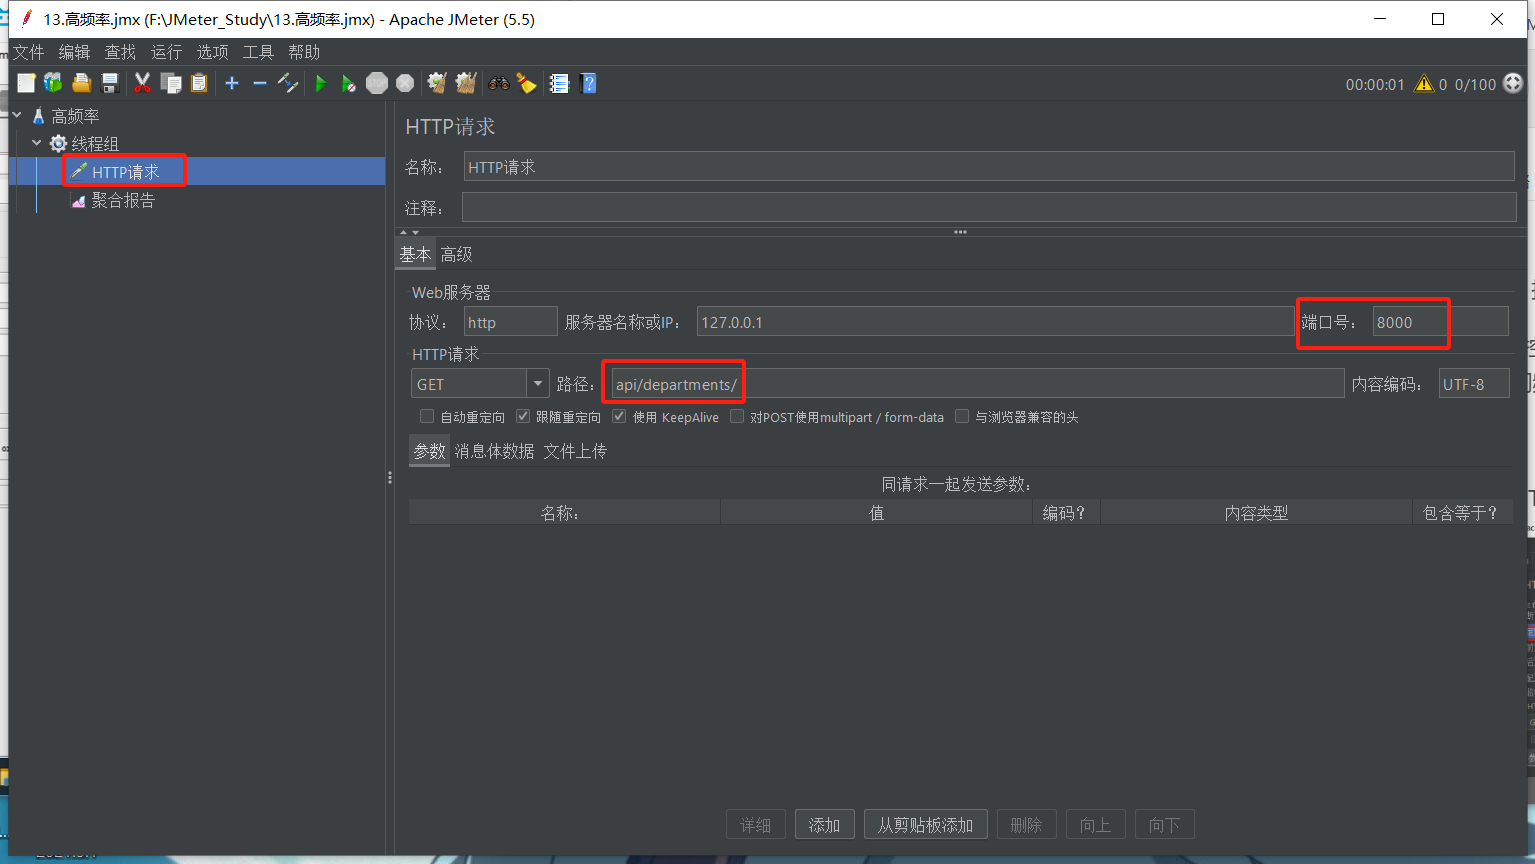
Task: Click the 注释 input field
Action: pyautogui.click(x=989, y=208)
